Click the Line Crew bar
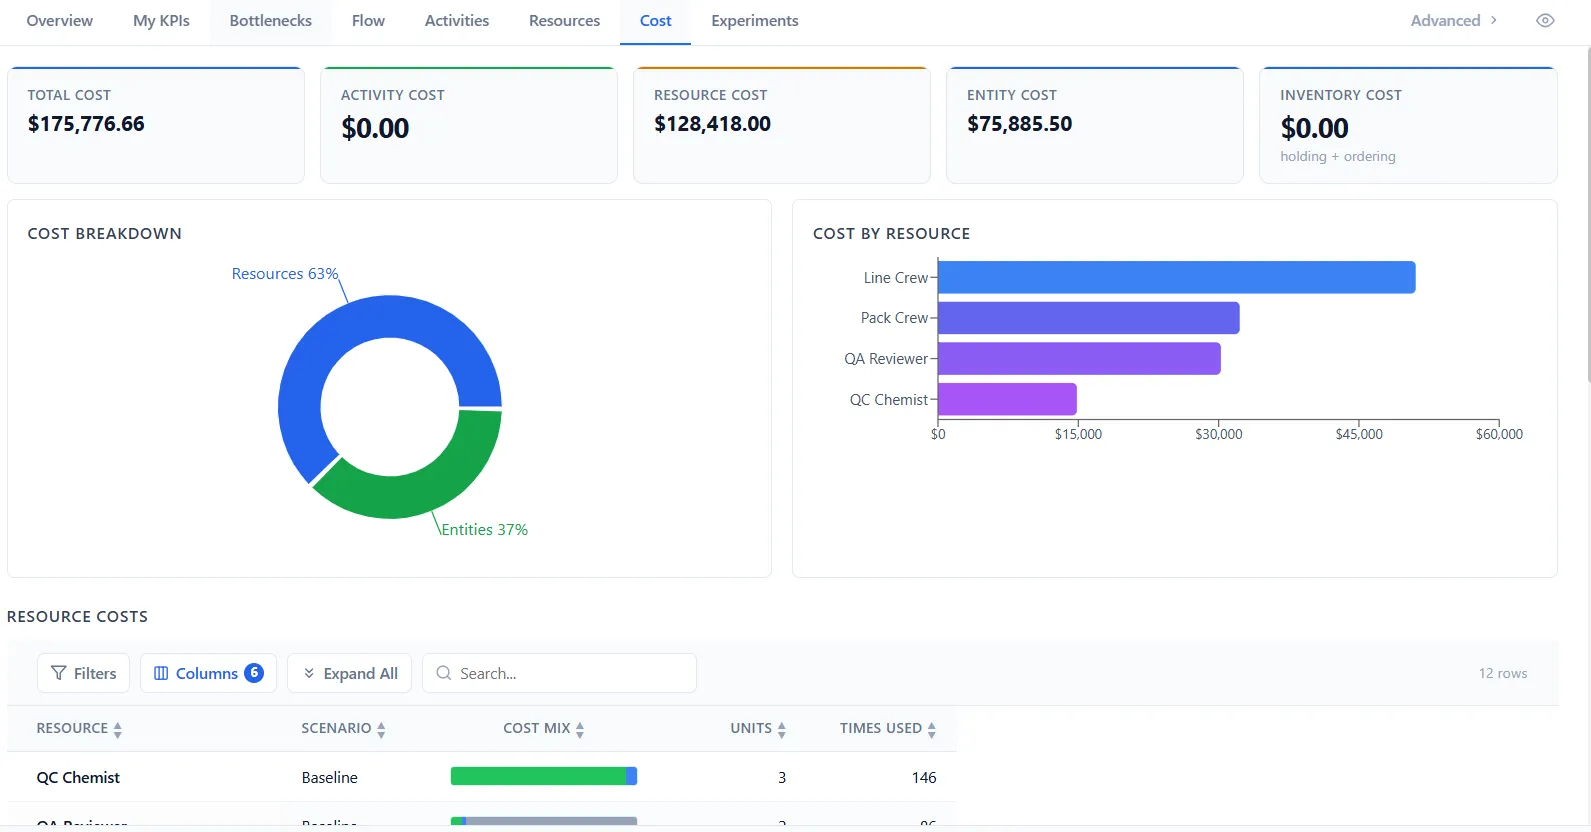This screenshot has height=832, width=1591. click(x=1176, y=277)
